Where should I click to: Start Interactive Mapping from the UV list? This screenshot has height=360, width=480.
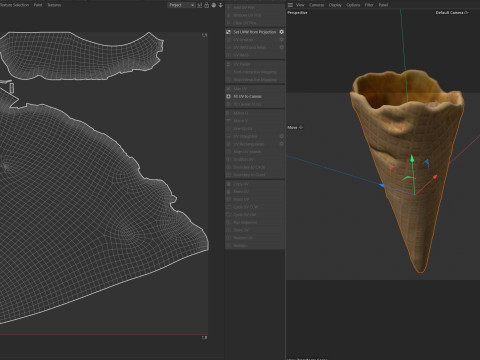click(255, 72)
